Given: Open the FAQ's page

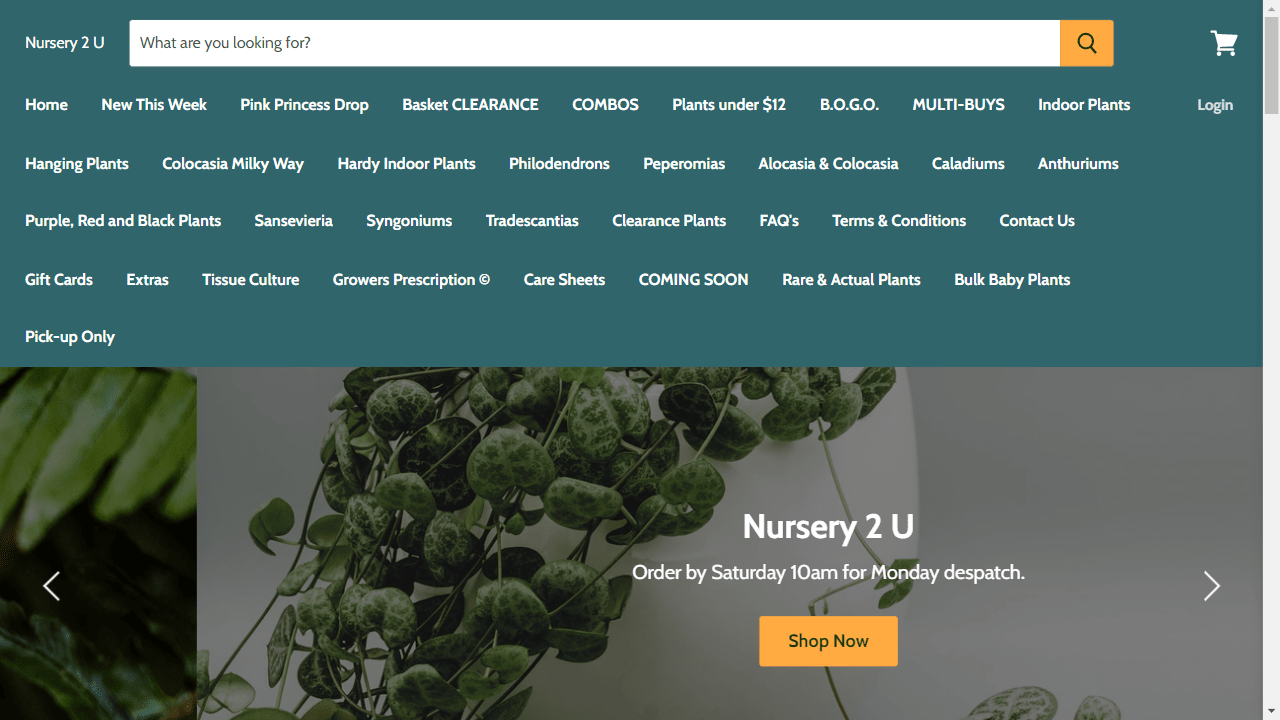Looking at the screenshot, I should [x=779, y=221].
